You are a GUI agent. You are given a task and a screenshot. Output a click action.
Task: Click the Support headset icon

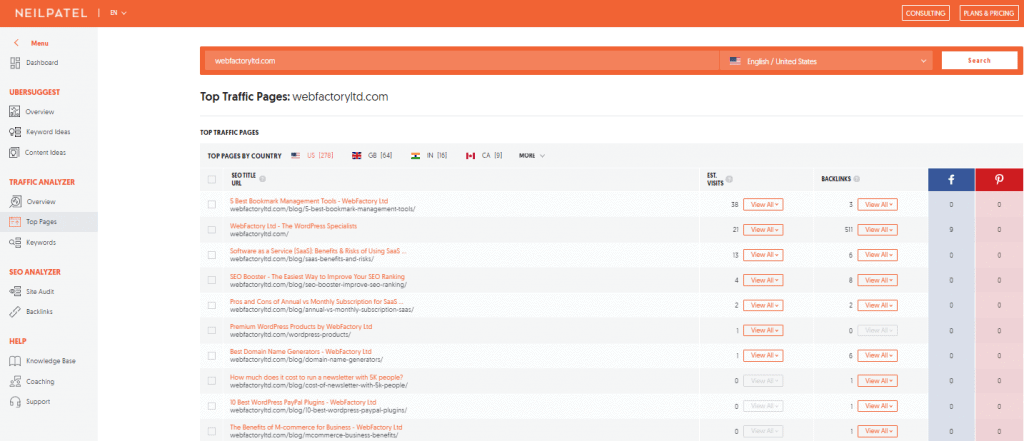point(15,402)
